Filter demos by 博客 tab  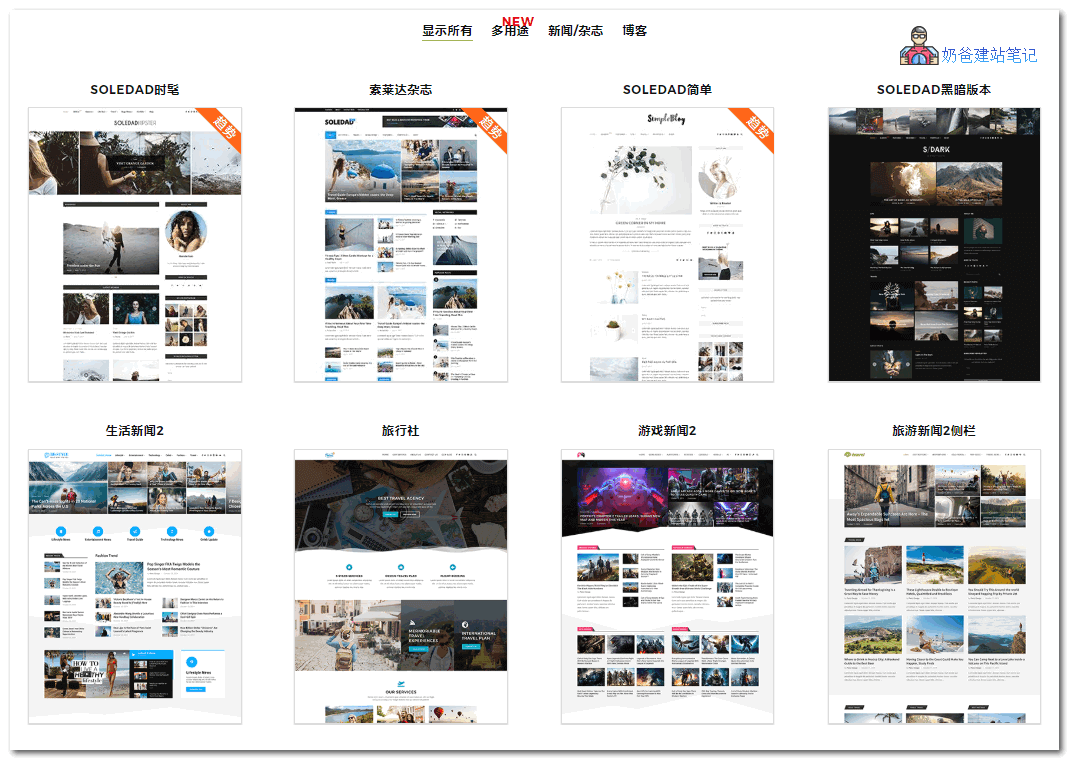click(x=635, y=31)
